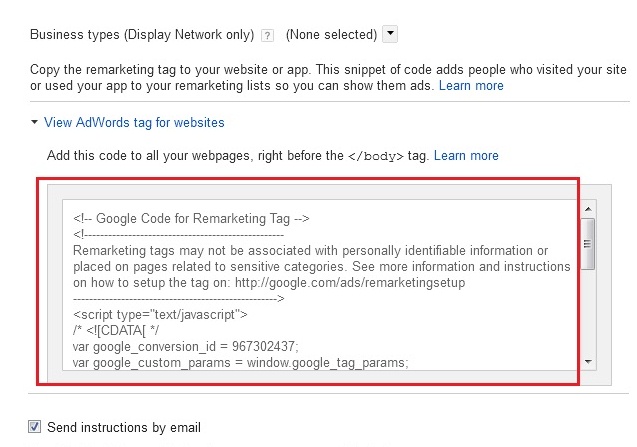Open the Business types dropdown arrow
637x447 pixels.
click(390, 34)
